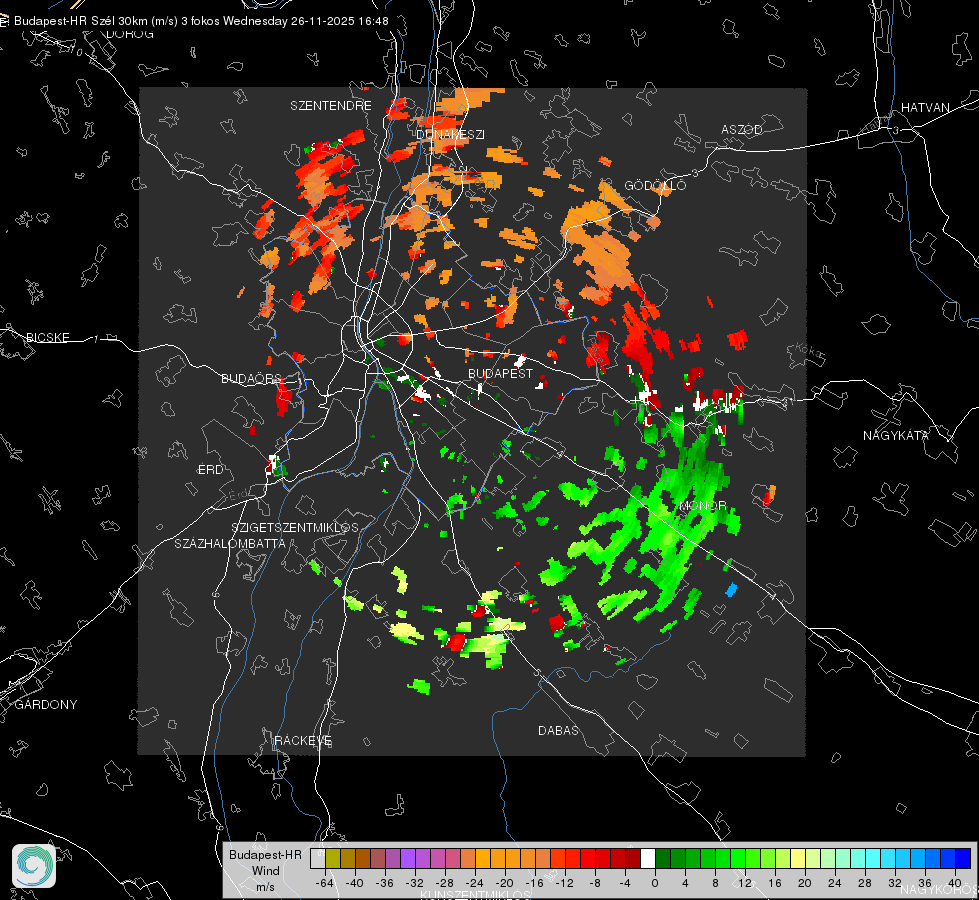
Task: Click the RÁCKEVE town label
Action: (x=303, y=740)
